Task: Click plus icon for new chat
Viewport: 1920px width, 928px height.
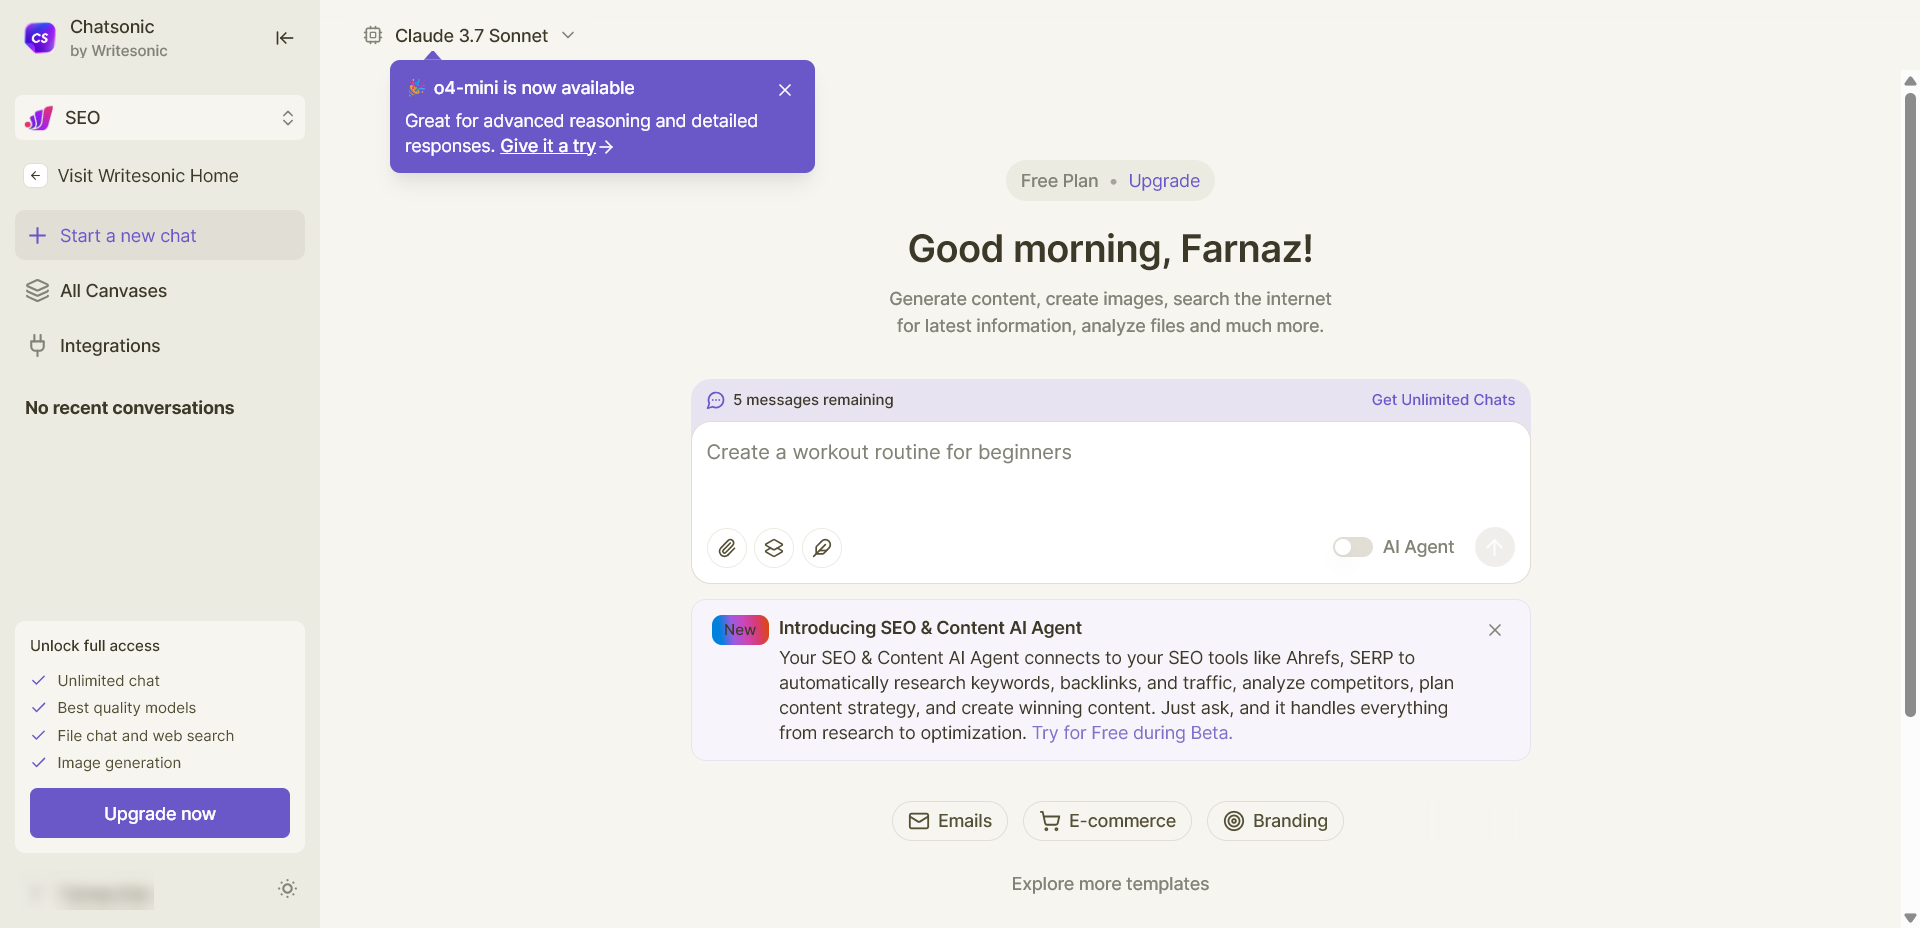Action: click(38, 235)
